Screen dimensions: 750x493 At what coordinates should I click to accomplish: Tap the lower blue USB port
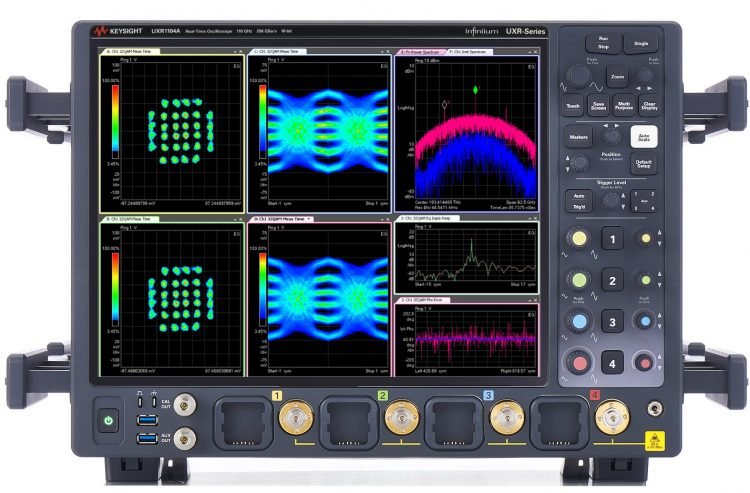(x=147, y=438)
